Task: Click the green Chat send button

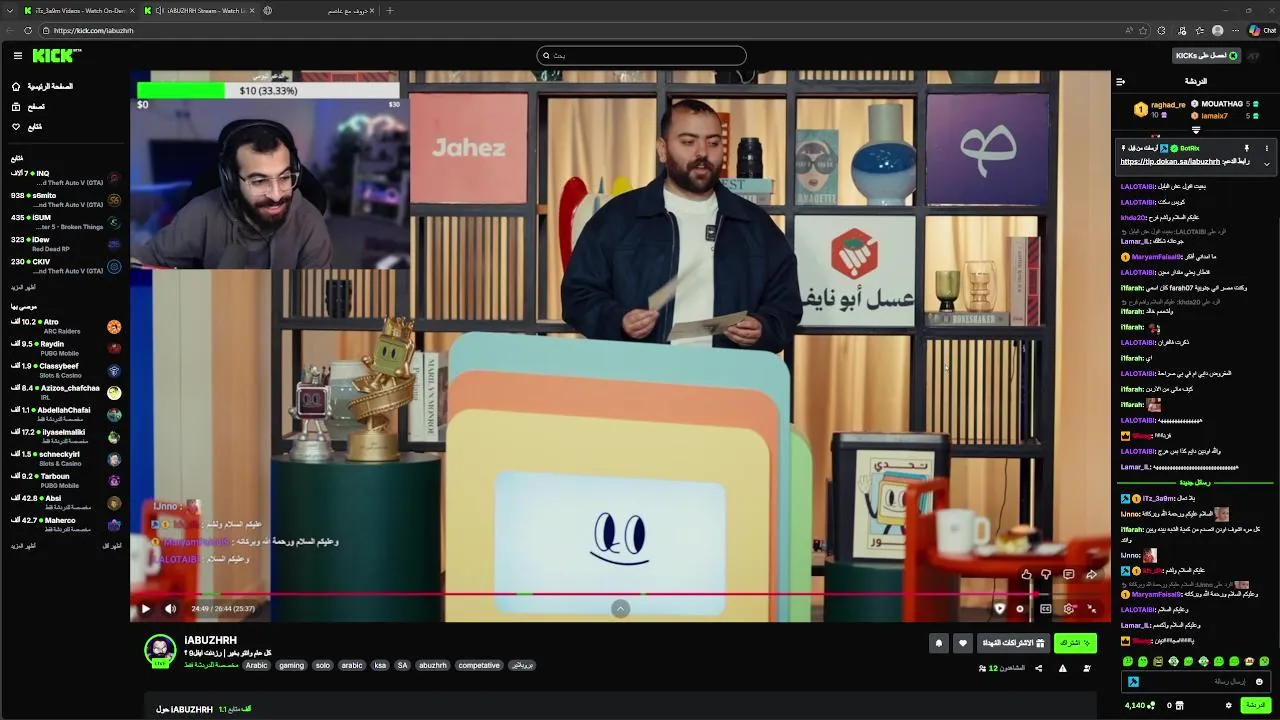Action: [1254, 706]
